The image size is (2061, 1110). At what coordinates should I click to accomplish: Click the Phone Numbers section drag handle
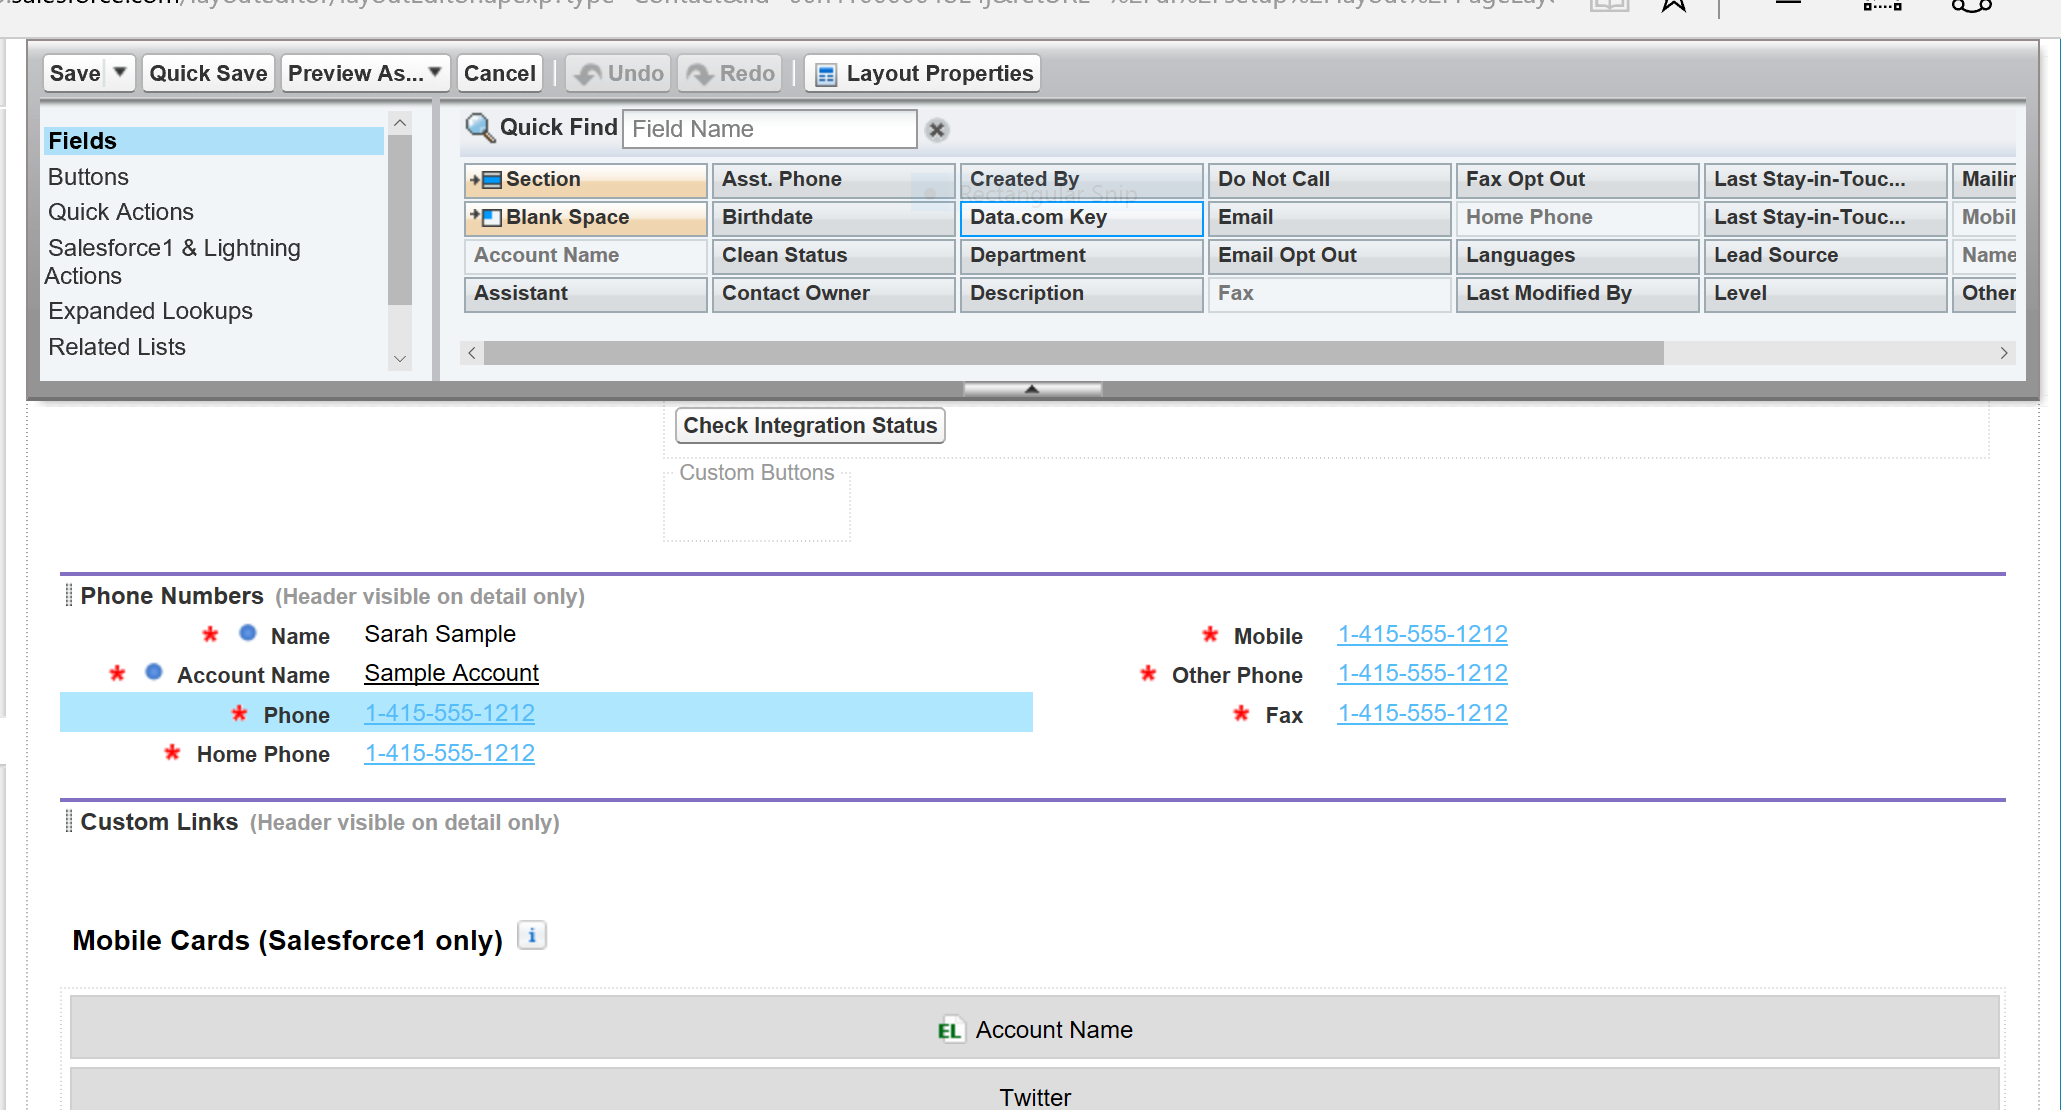68,596
